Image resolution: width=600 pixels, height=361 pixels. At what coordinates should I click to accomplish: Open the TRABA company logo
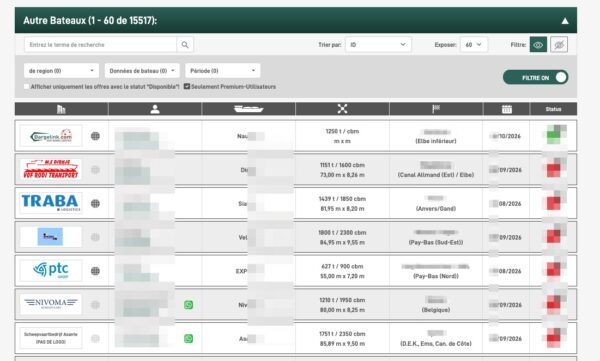tap(51, 203)
